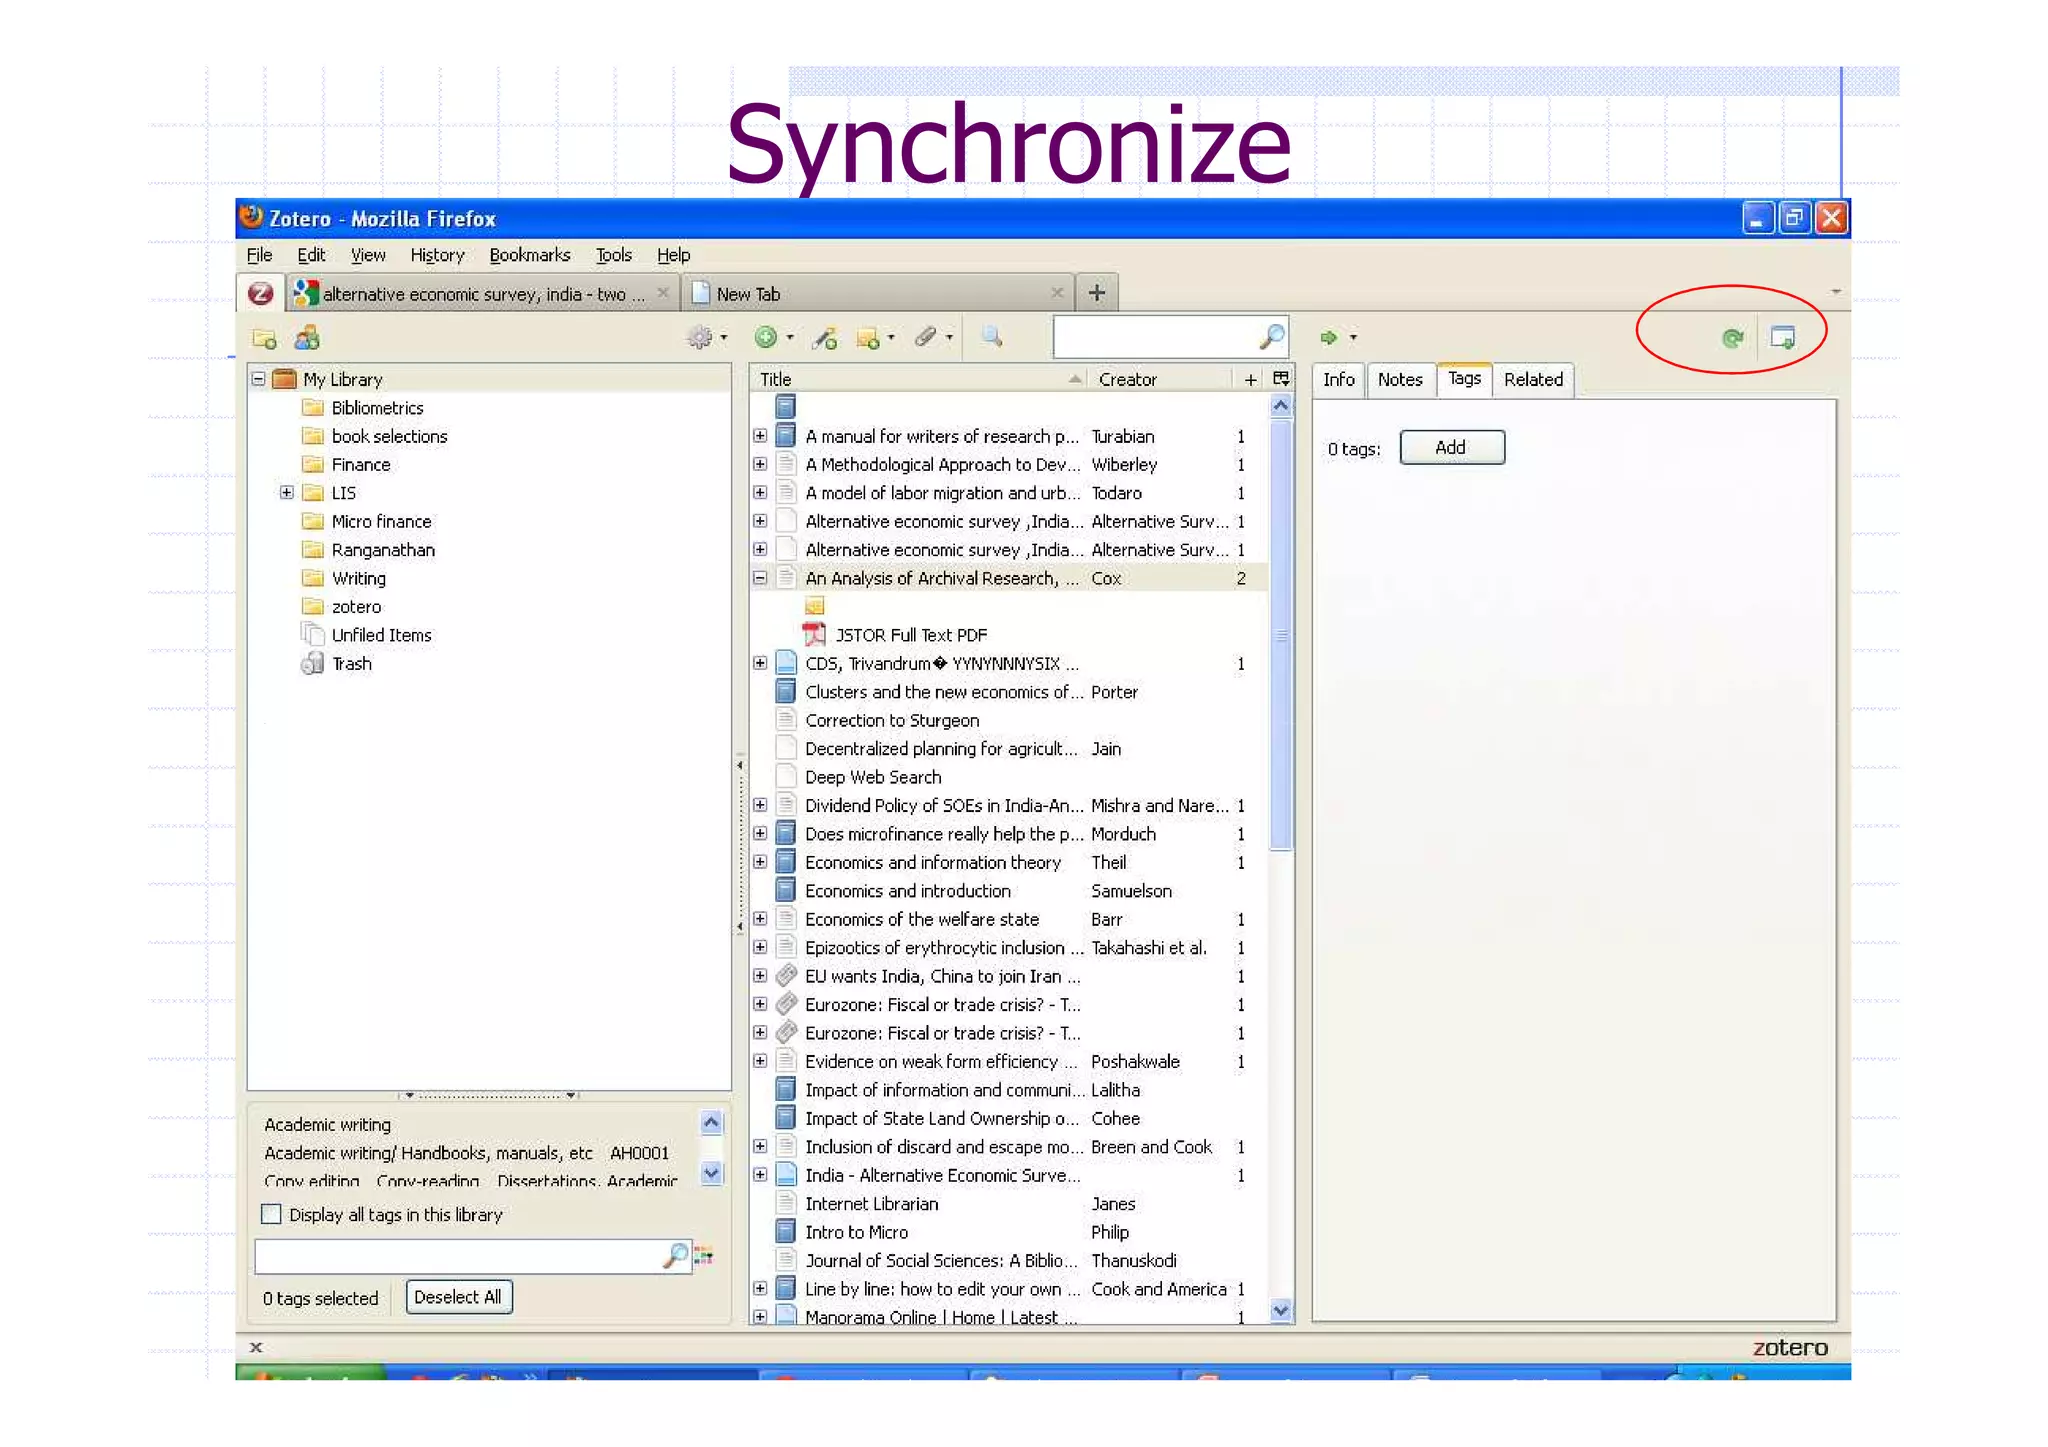Close the Zotero pane with X icon
2048x1447 pixels.
(256, 1347)
